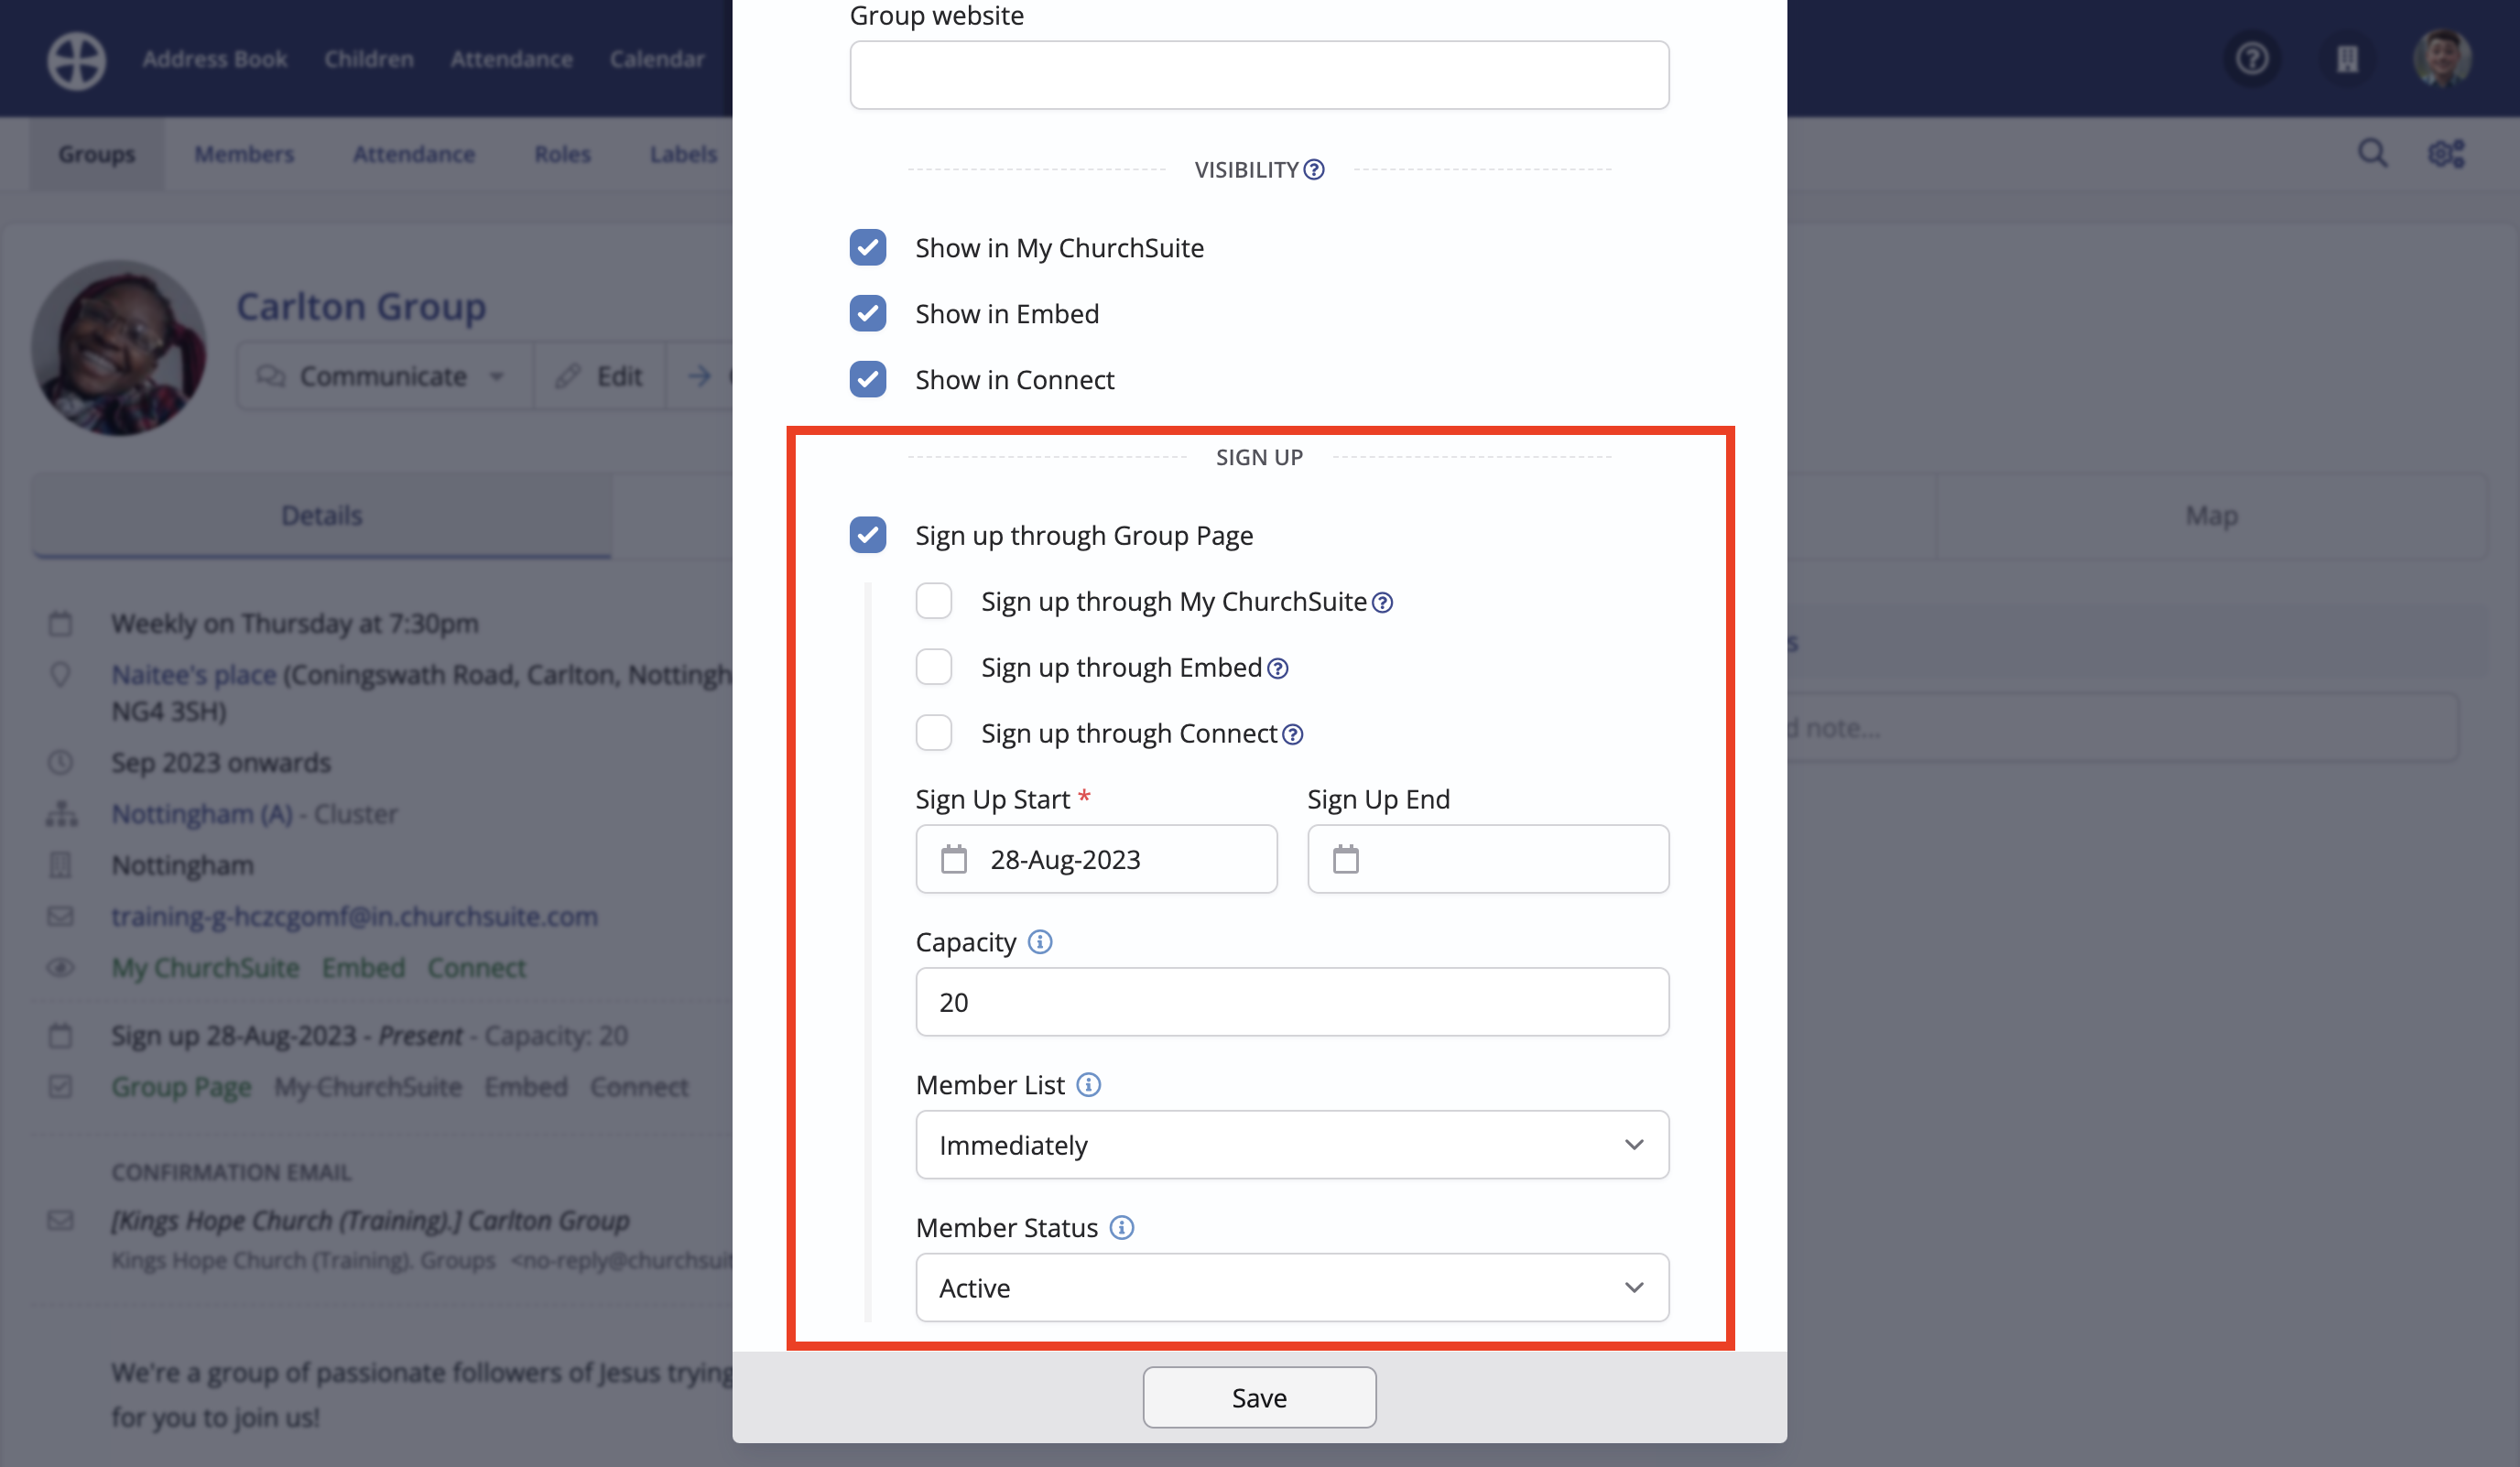Viewport: 2520px width, 1467px height.
Task: Click the ChurchSuite logo icon
Action: [77, 60]
